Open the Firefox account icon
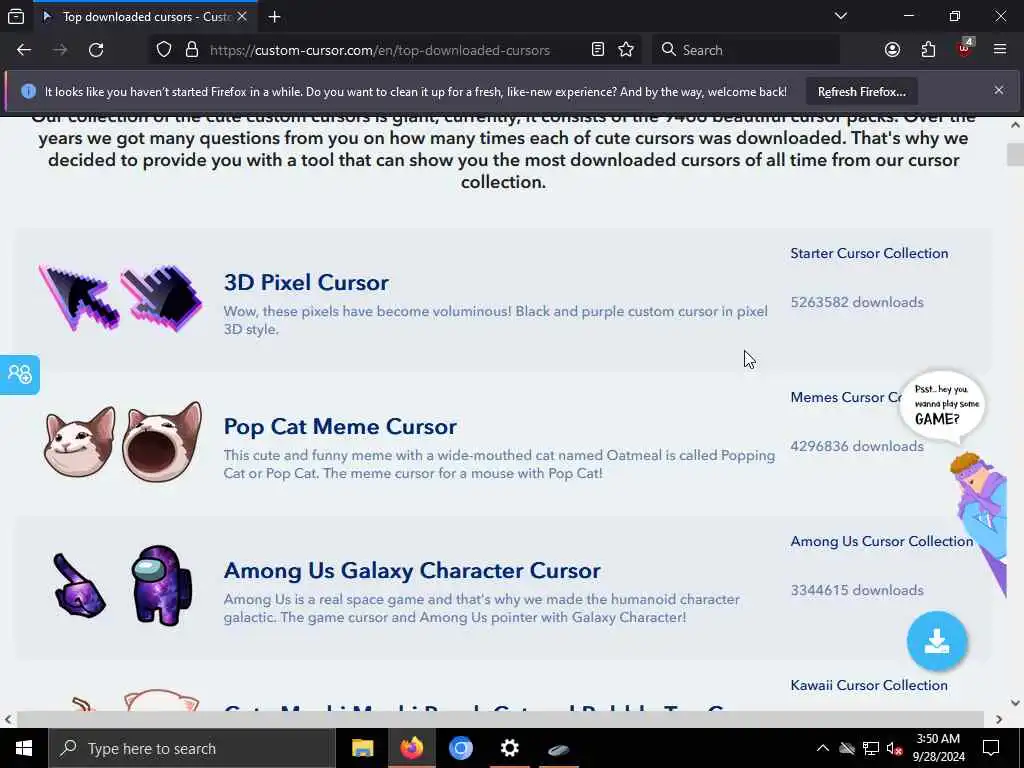Screen dimensions: 1024x768 pos(892,50)
